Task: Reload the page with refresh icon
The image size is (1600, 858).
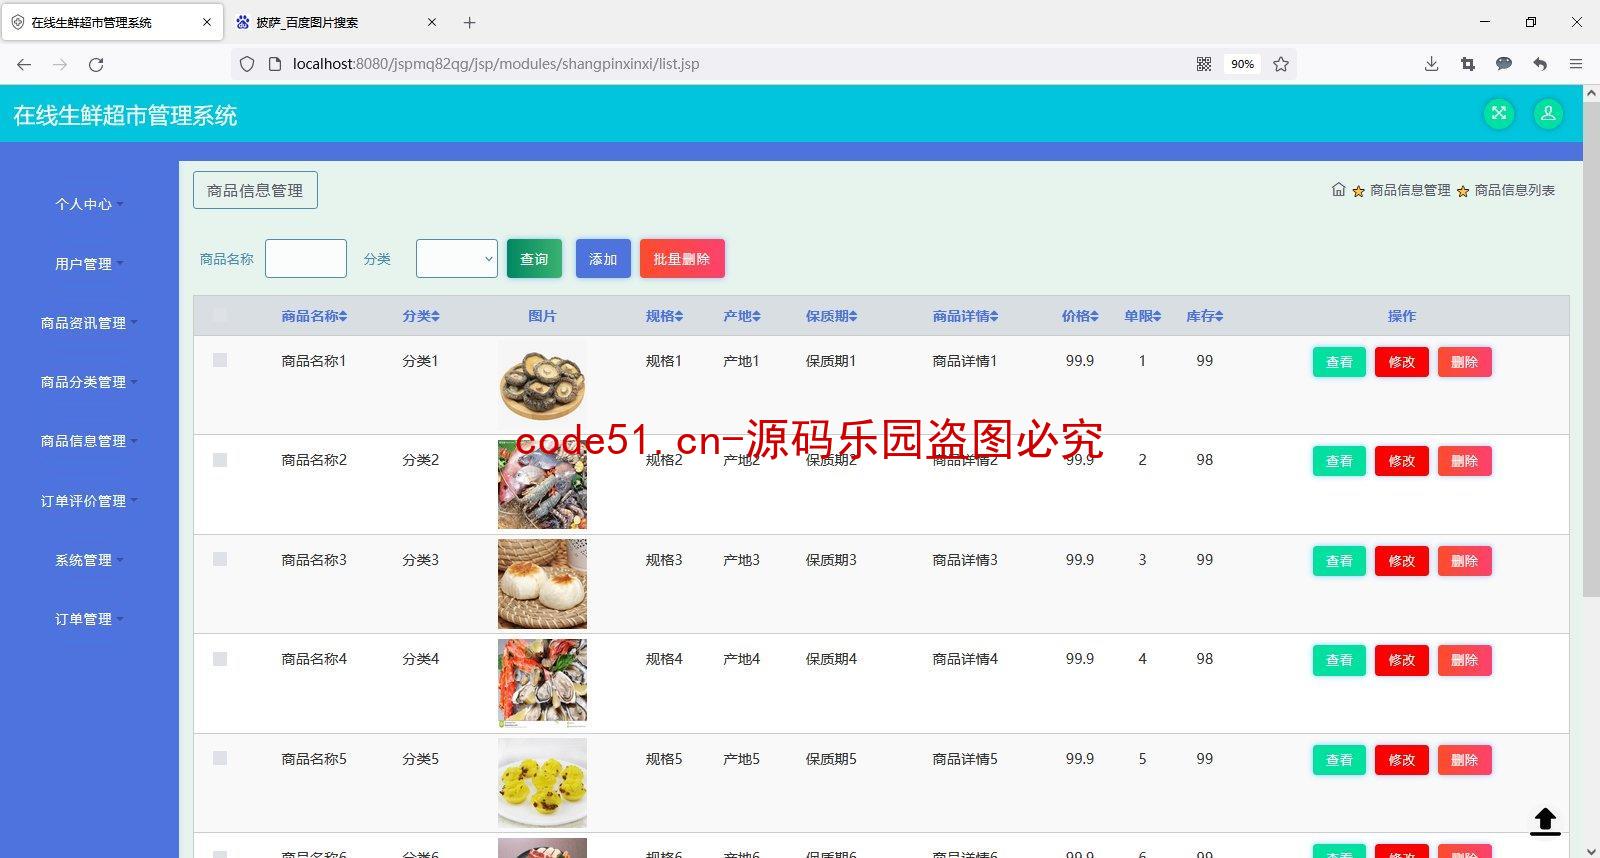Action: (96, 64)
